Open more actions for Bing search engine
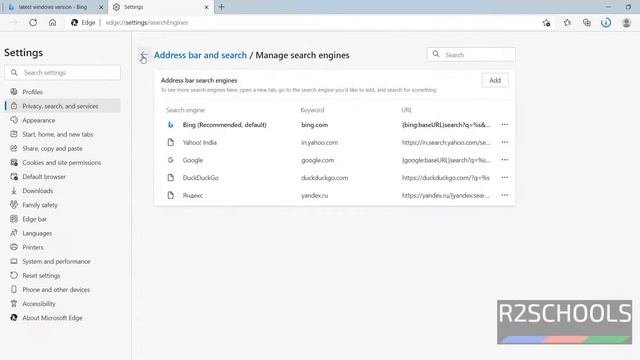 pos(505,124)
